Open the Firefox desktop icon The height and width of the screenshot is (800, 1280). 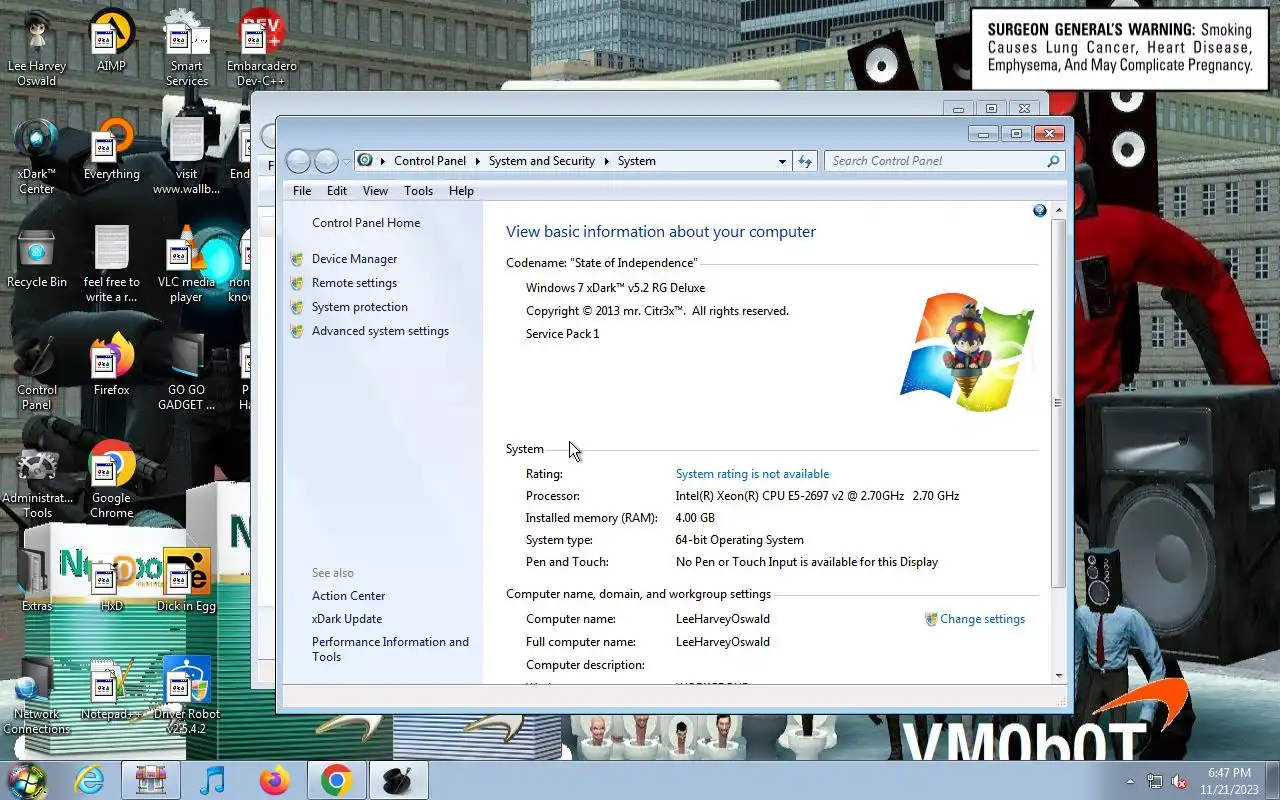[111, 366]
